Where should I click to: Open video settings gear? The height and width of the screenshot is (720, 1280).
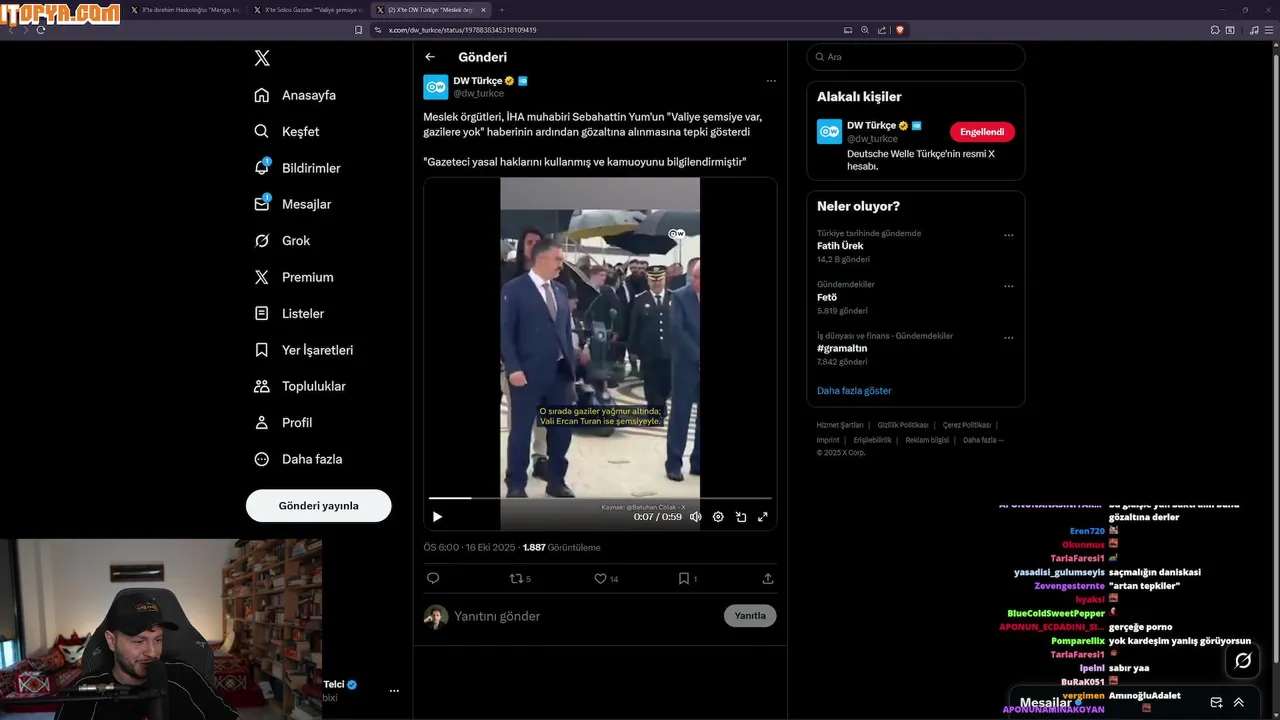point(718,517)
